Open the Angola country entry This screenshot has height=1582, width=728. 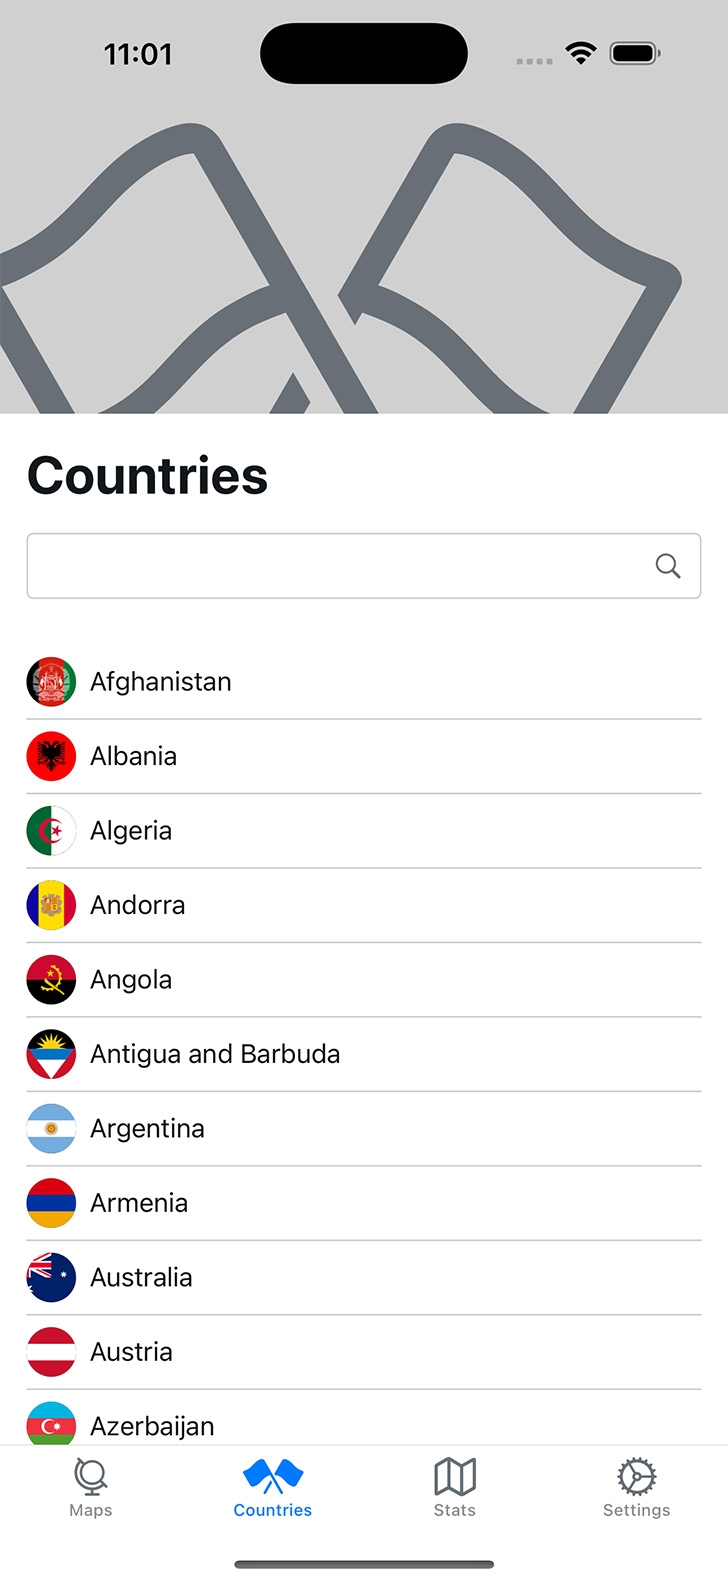pyautogui.click(x=364, y=980)
